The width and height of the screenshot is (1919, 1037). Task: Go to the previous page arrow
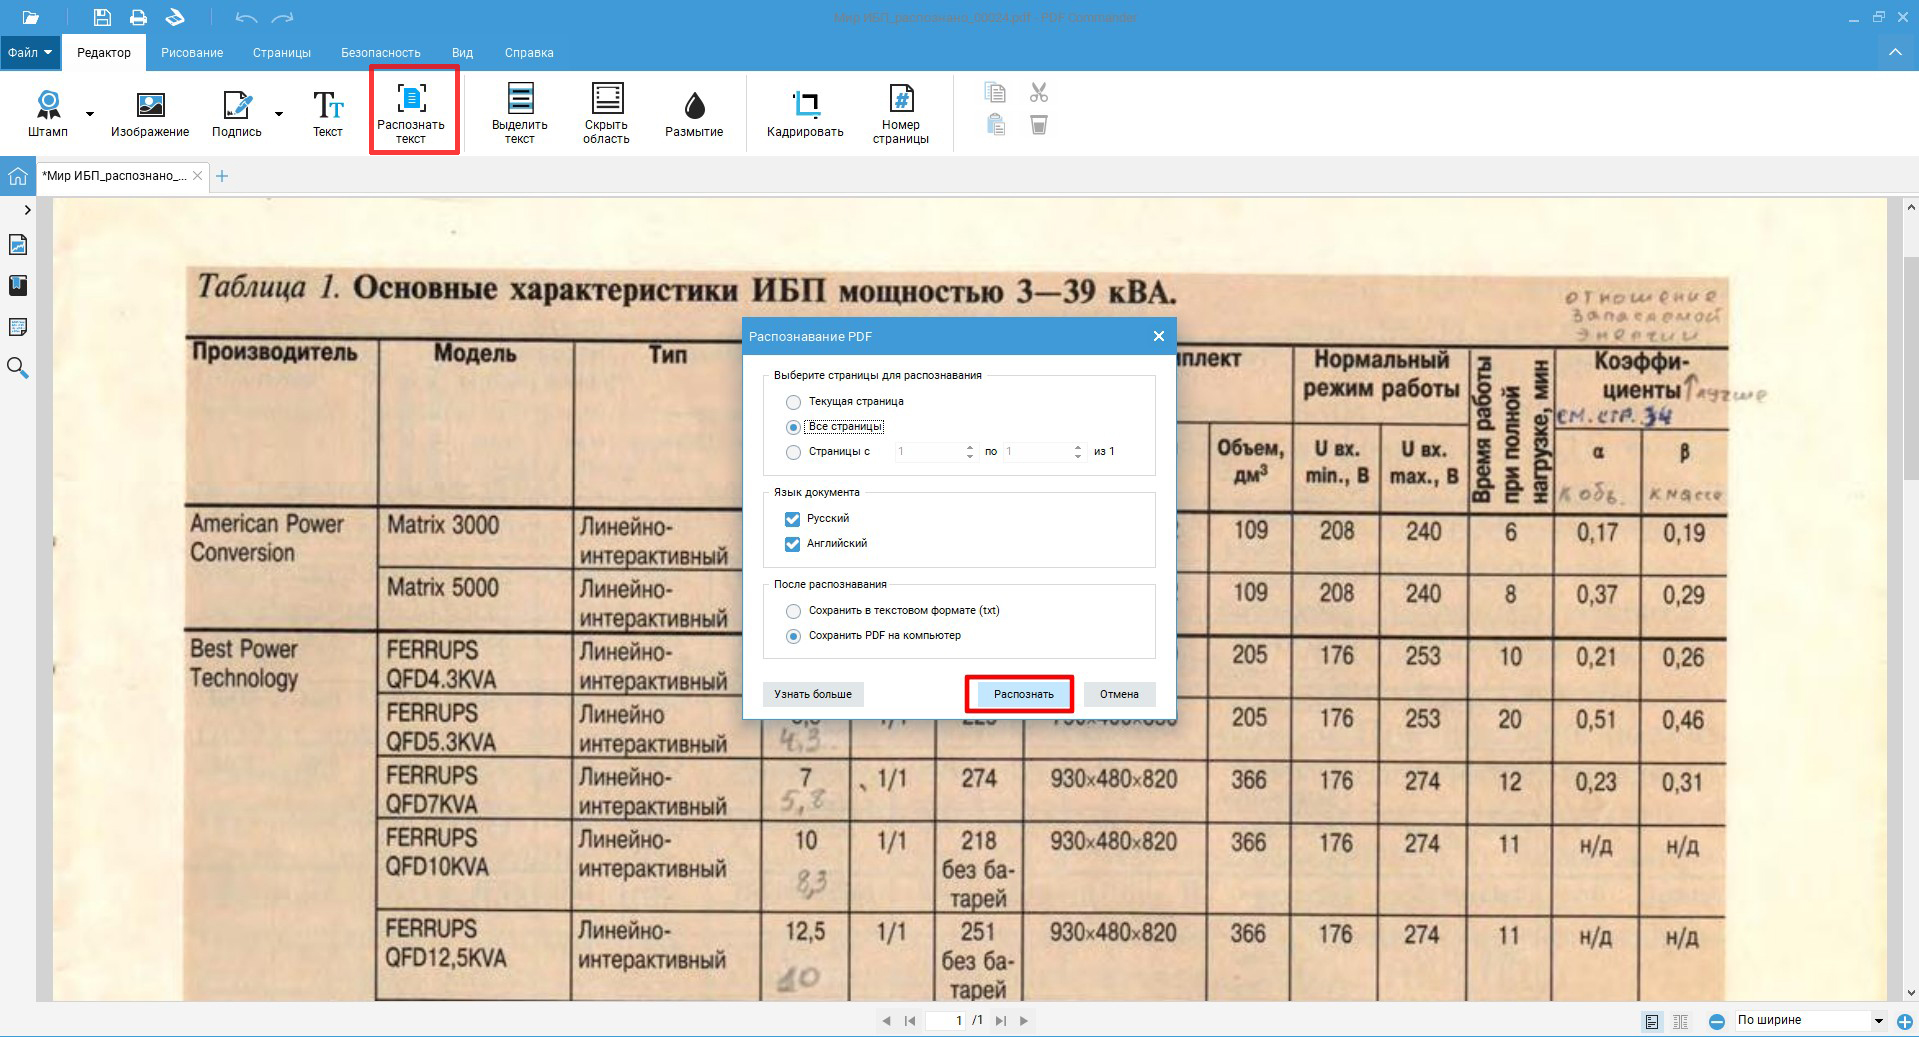pos(886,1021)
